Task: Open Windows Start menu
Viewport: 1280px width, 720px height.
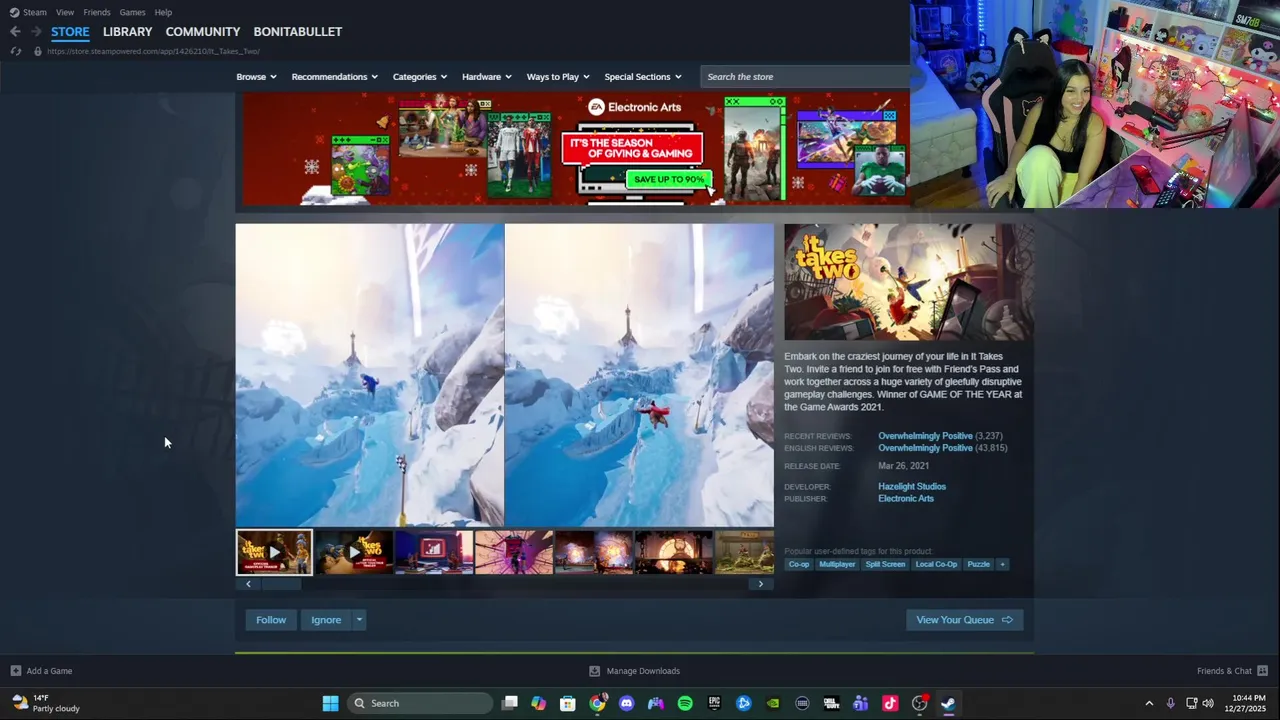Action: 330,703
